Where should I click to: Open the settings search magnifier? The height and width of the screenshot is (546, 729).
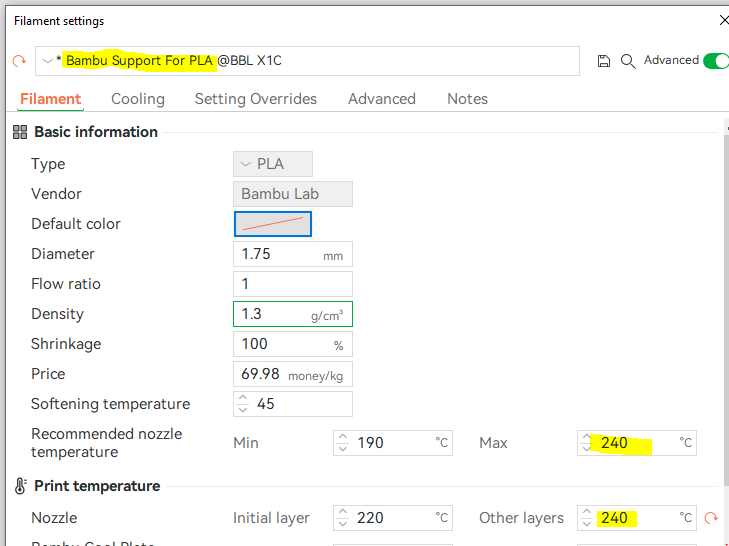click(628, 61)
